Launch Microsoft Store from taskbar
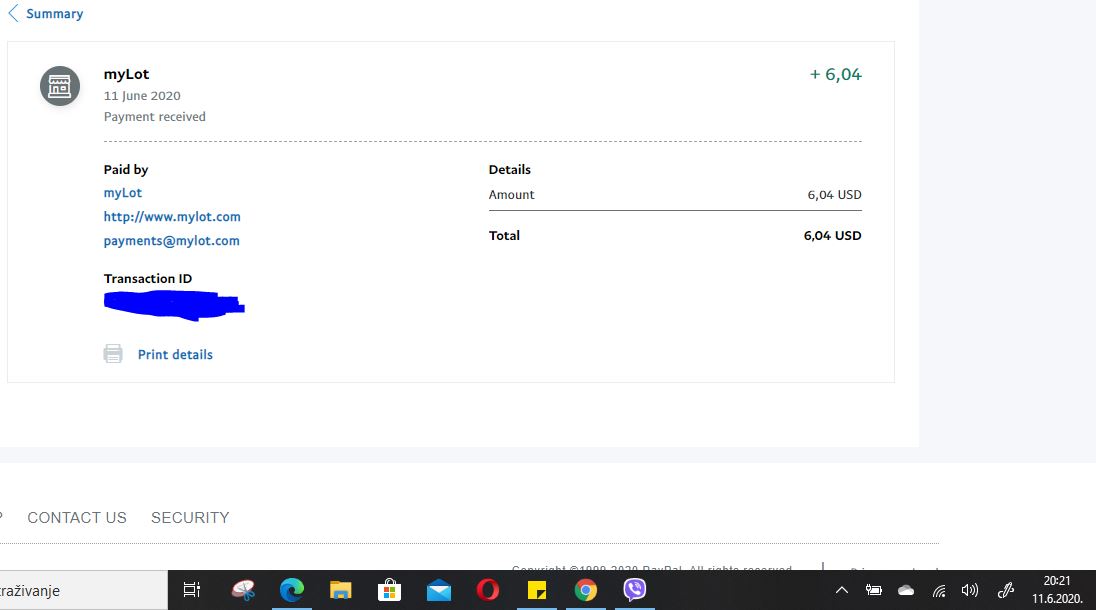The height and width of the screenshot is (610, 1096). pyautogui.click(x=389, y=590)
